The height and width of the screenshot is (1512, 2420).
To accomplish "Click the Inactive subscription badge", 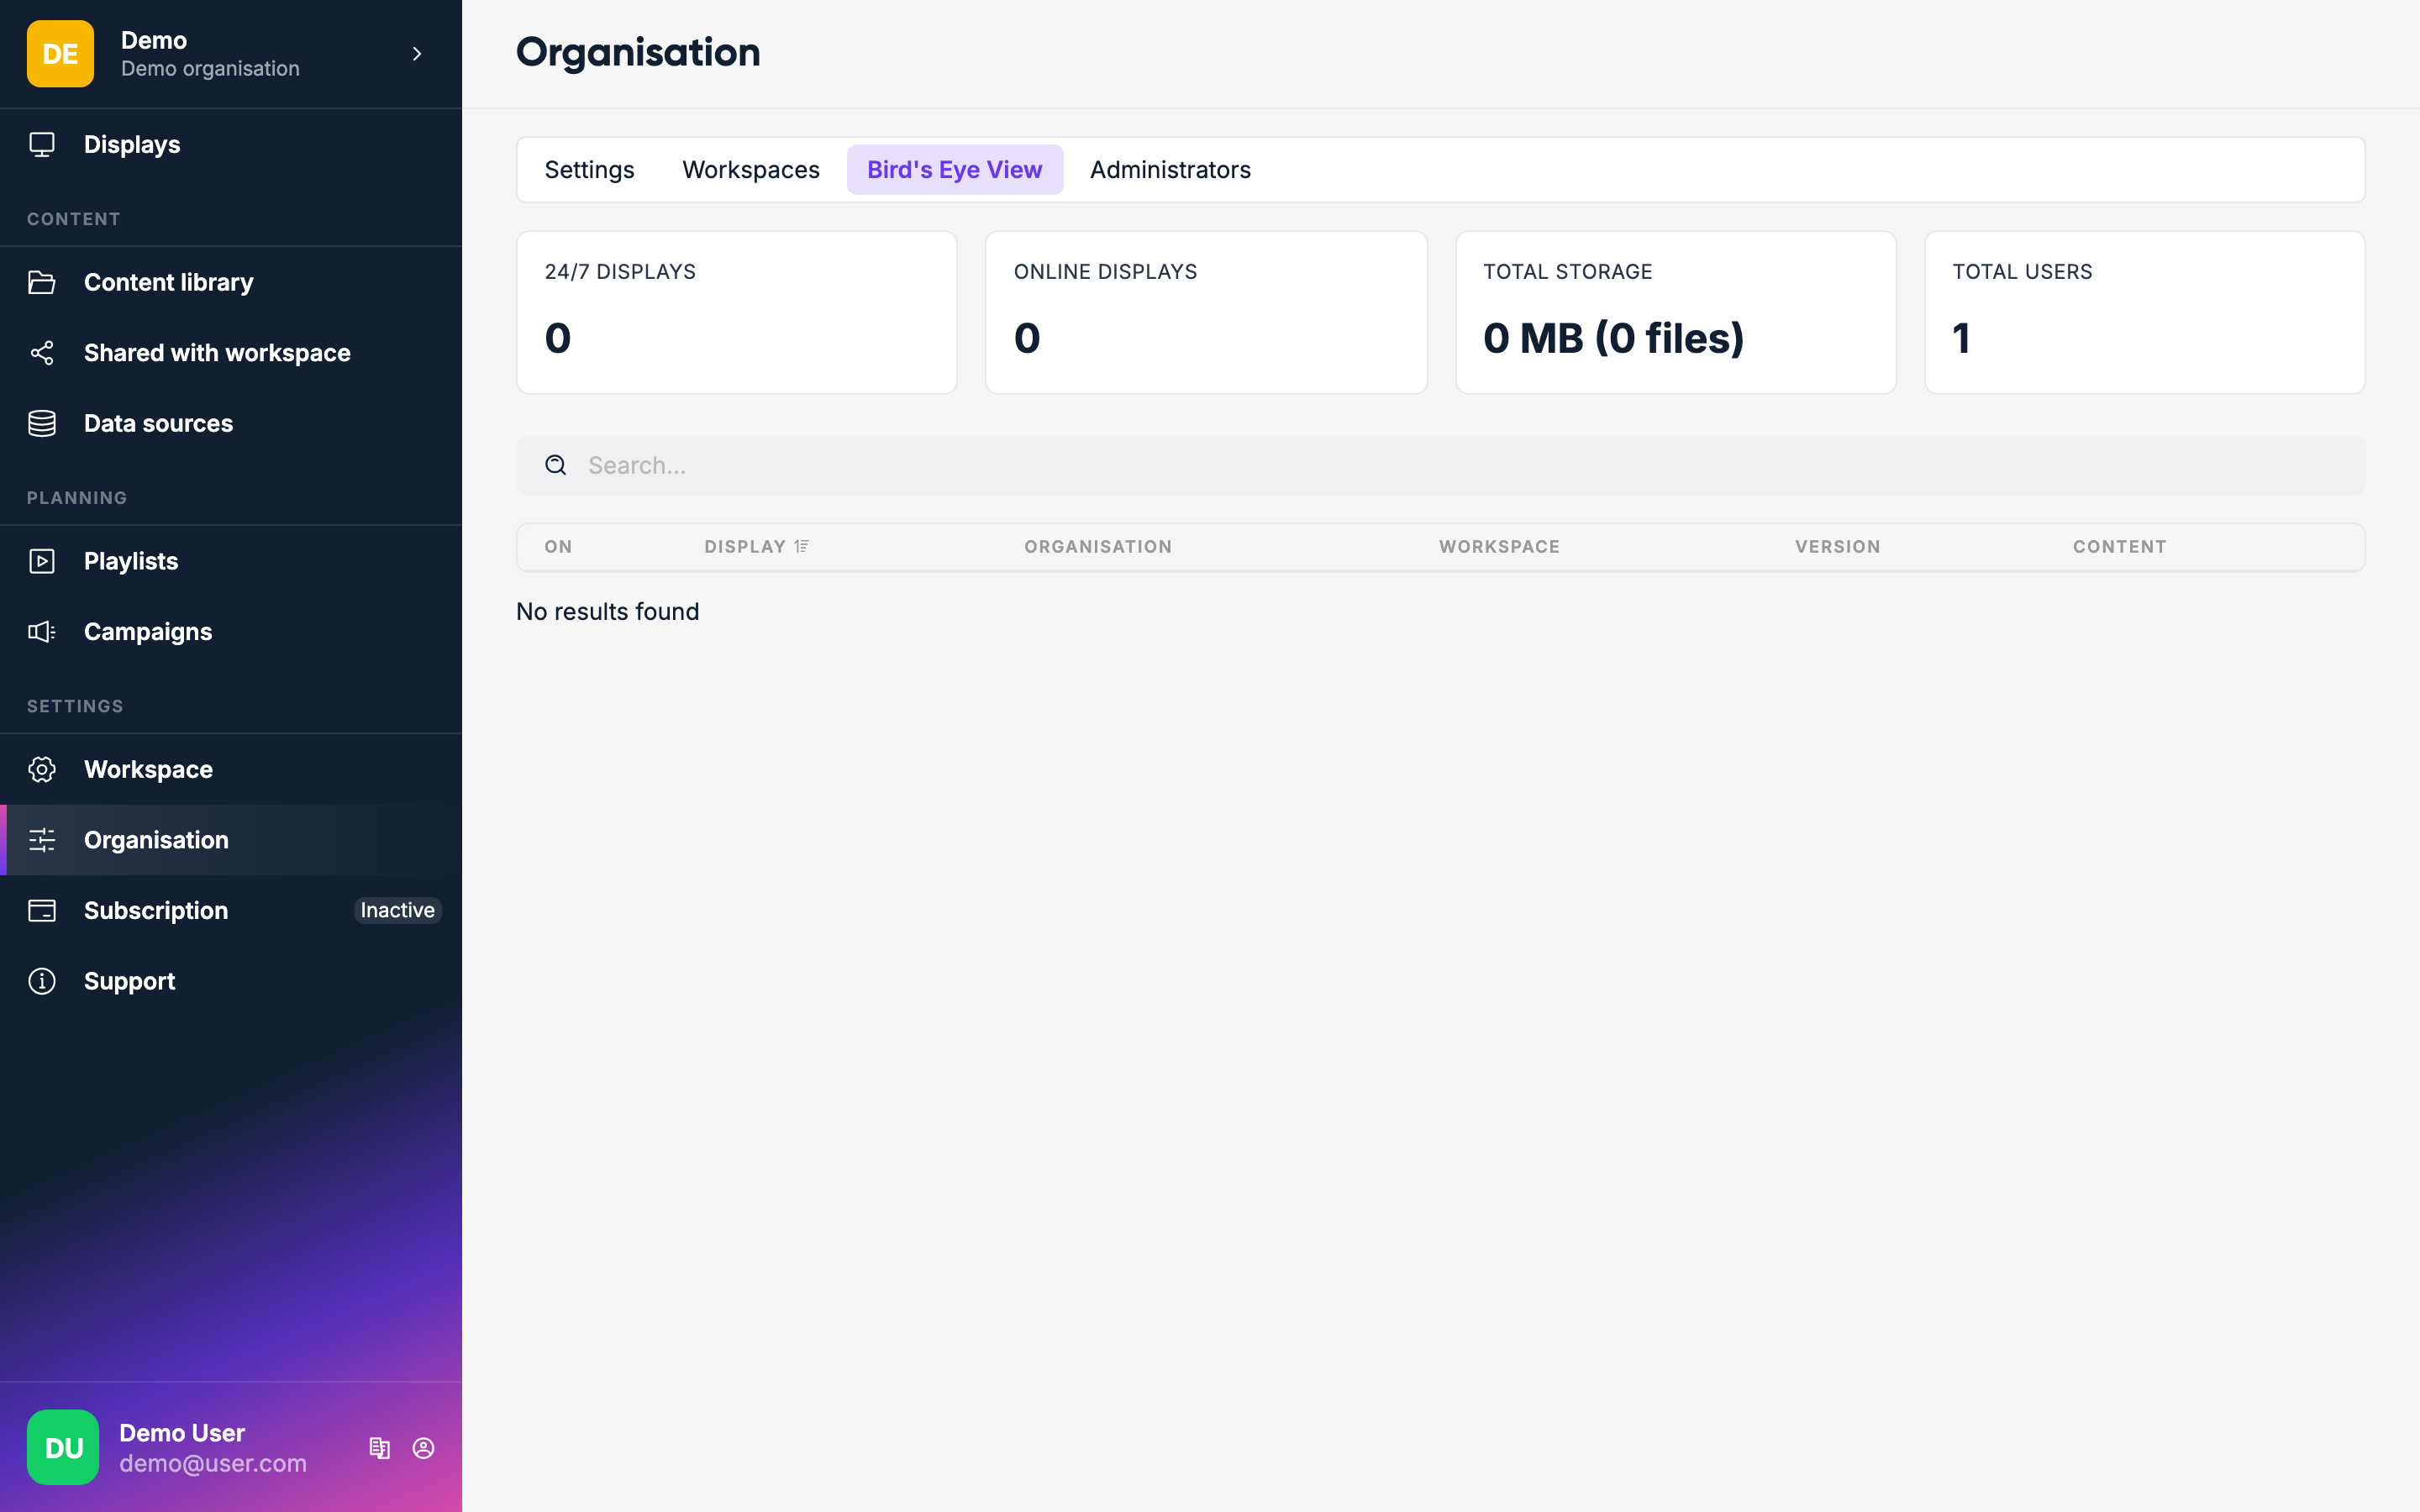I will click(397, 910).
